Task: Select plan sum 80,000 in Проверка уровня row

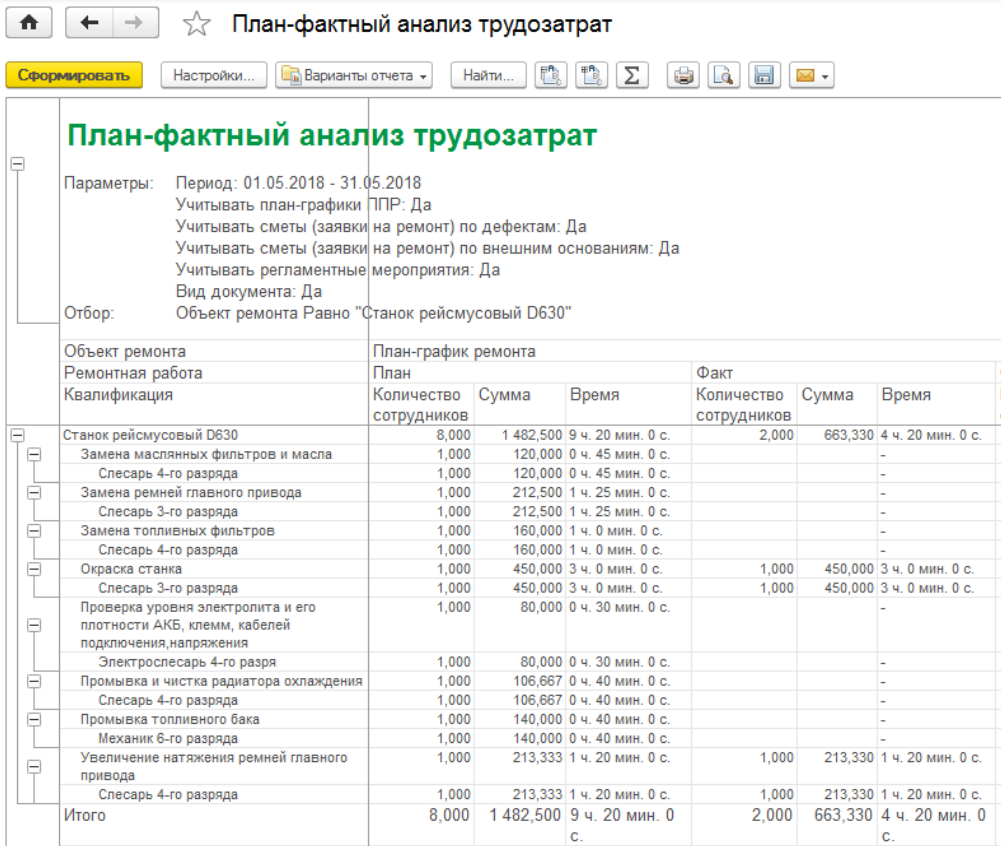Action: [541, 607]
